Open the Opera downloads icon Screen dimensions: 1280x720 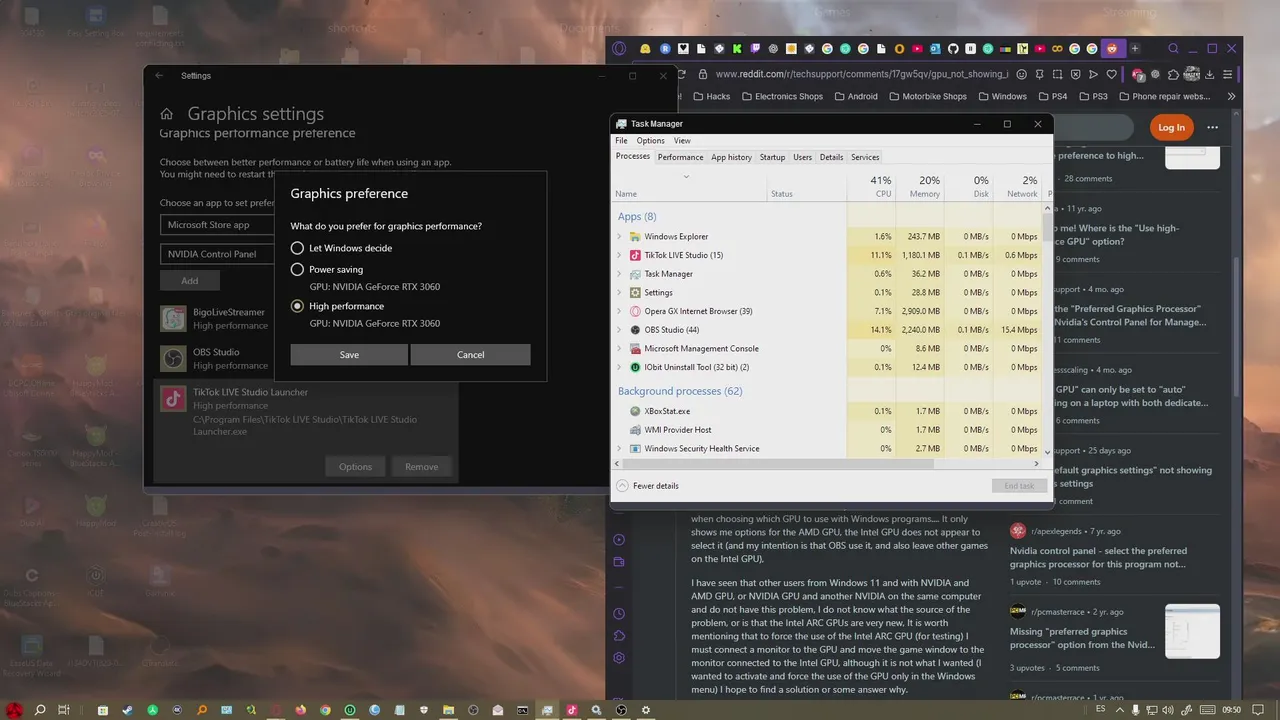click(x=1210, y=74)
